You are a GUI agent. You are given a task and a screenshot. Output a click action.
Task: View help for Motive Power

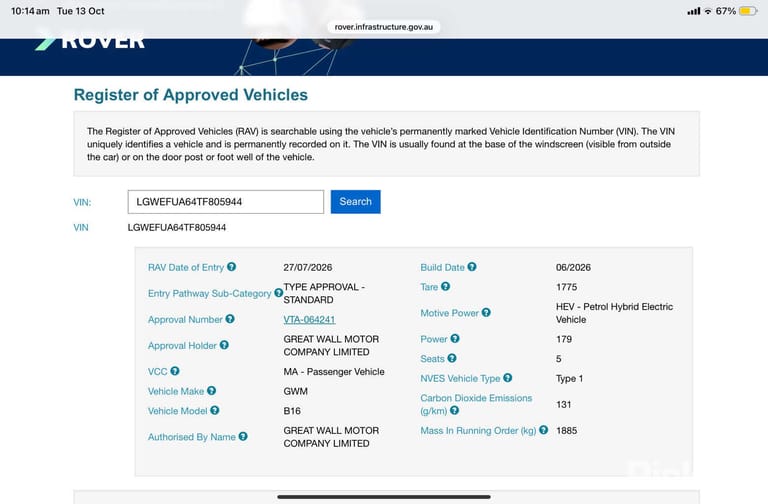click(486, 312)
